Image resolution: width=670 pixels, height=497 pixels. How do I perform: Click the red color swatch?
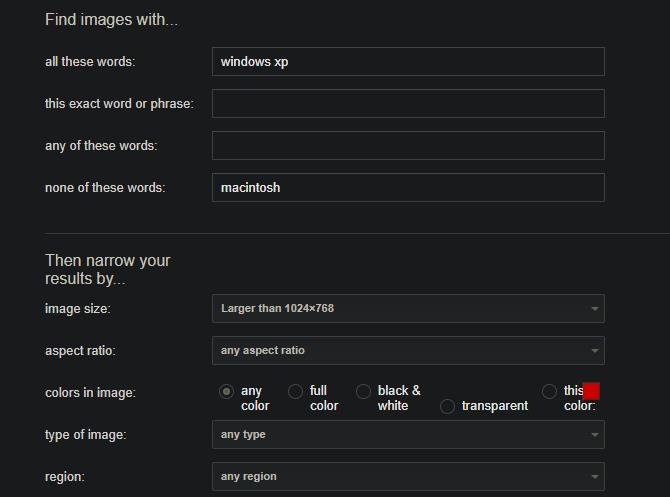[x=591, y=391]
